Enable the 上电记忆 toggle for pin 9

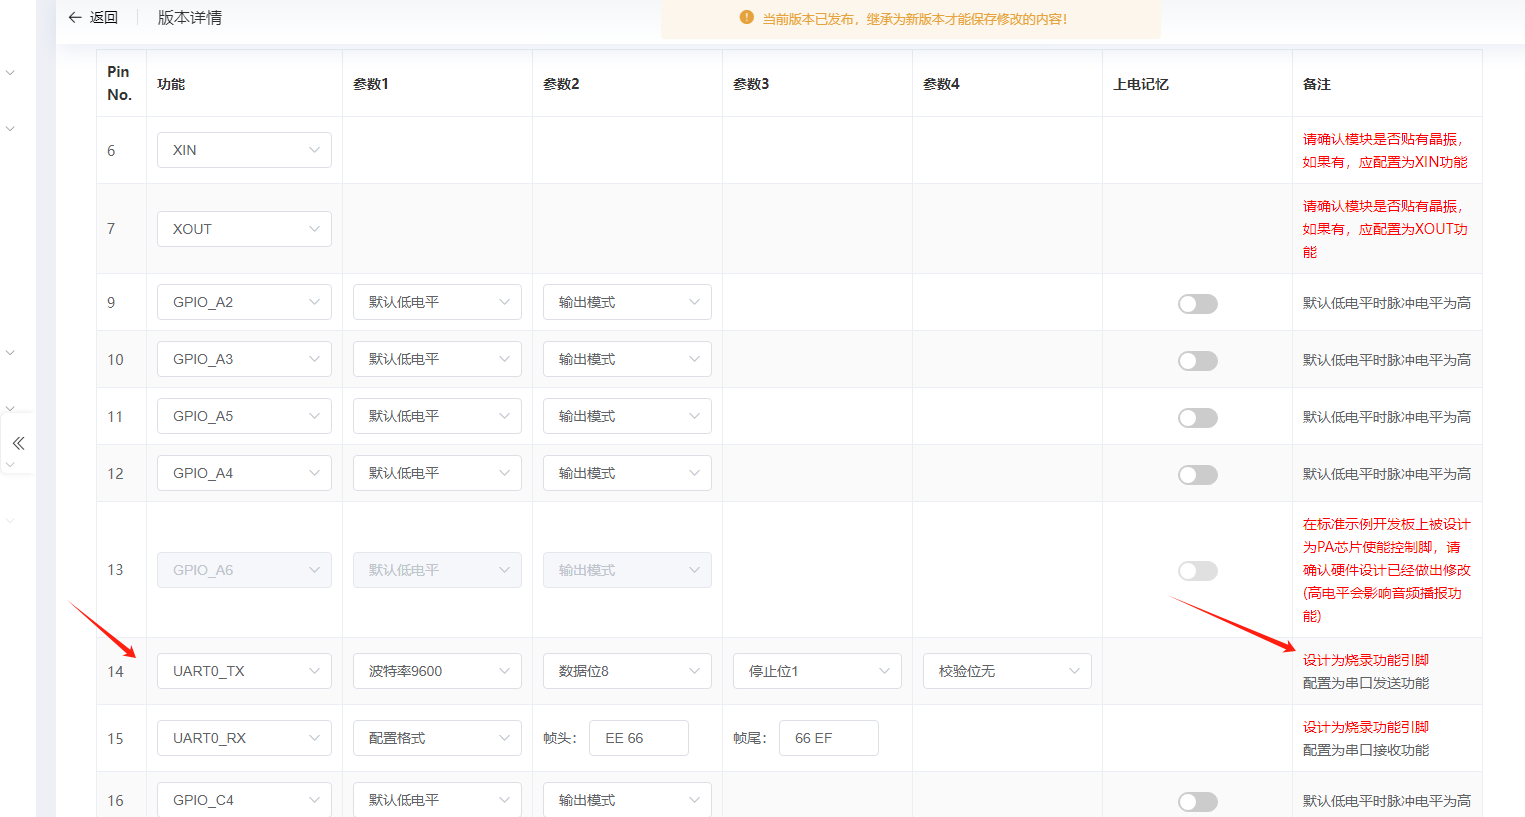[x=1197, y=304]
